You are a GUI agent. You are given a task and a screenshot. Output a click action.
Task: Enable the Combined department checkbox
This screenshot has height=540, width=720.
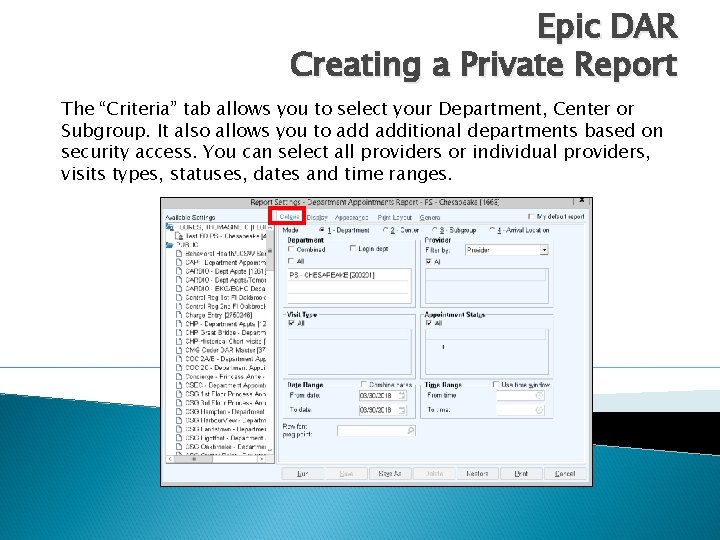point(291,249)
